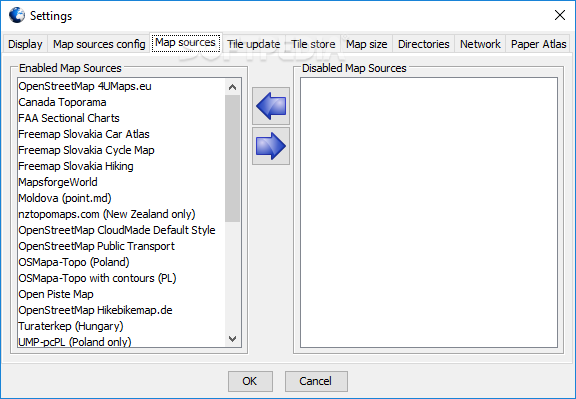Select UMP-pcPL (Poland only) entry
576x399 pixels.
click(121, 341)
